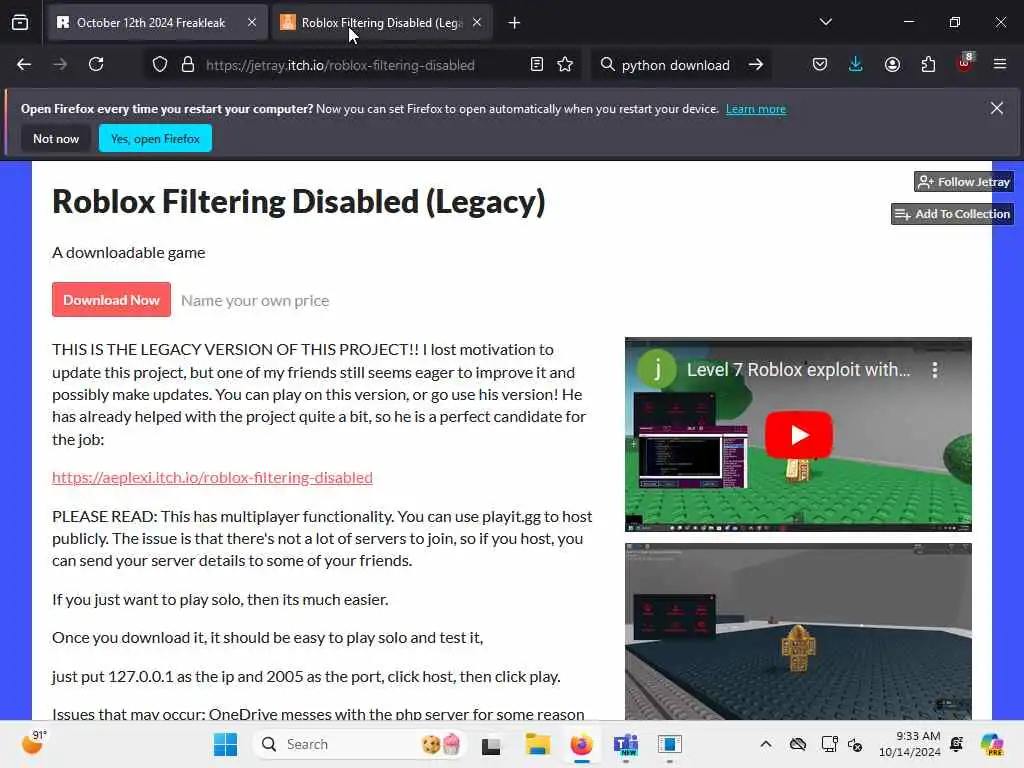1024x768 pixels.
Task: Play the Level 7 Roblox exploit video
Action: 798,435
